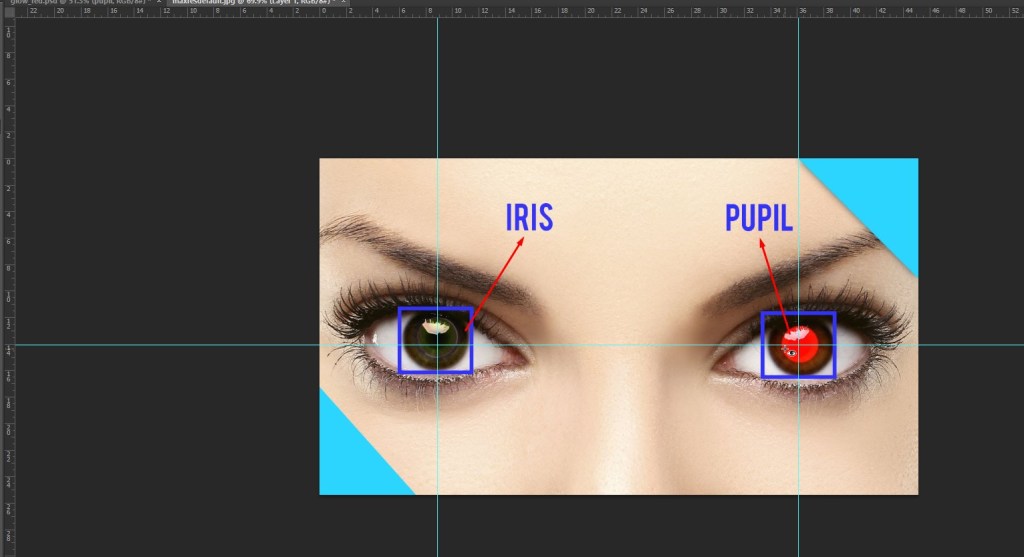This screenshot has height=557, width=1024.
Task: Click the blue IRIS text label
Action: 529,217
